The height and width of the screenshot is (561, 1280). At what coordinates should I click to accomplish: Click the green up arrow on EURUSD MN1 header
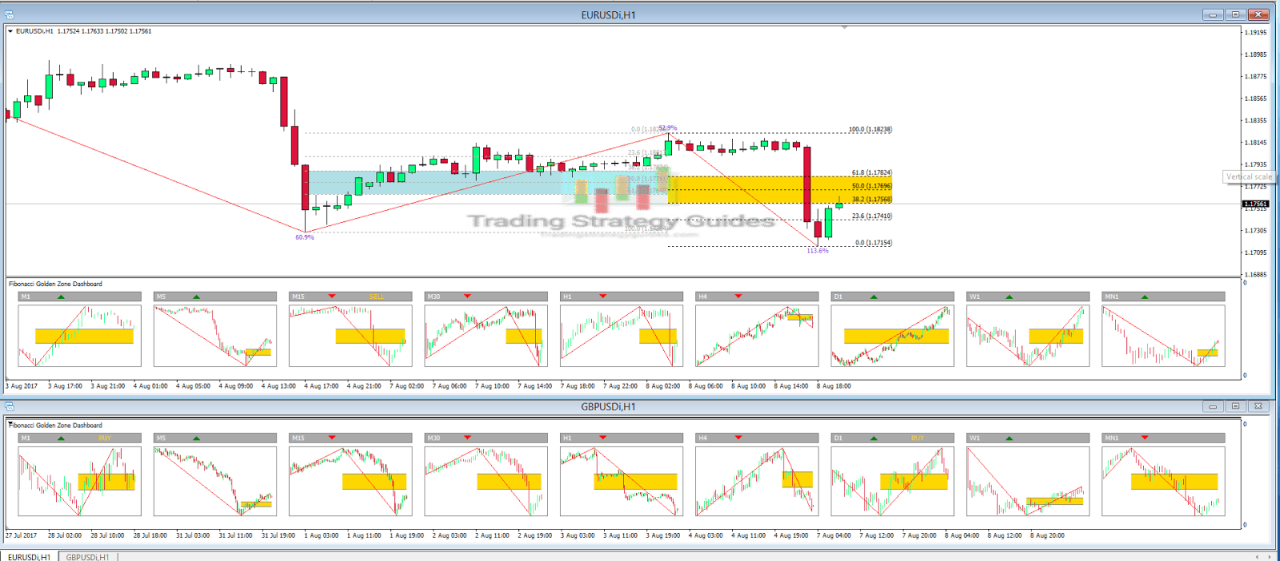[x=1145, y=297]
